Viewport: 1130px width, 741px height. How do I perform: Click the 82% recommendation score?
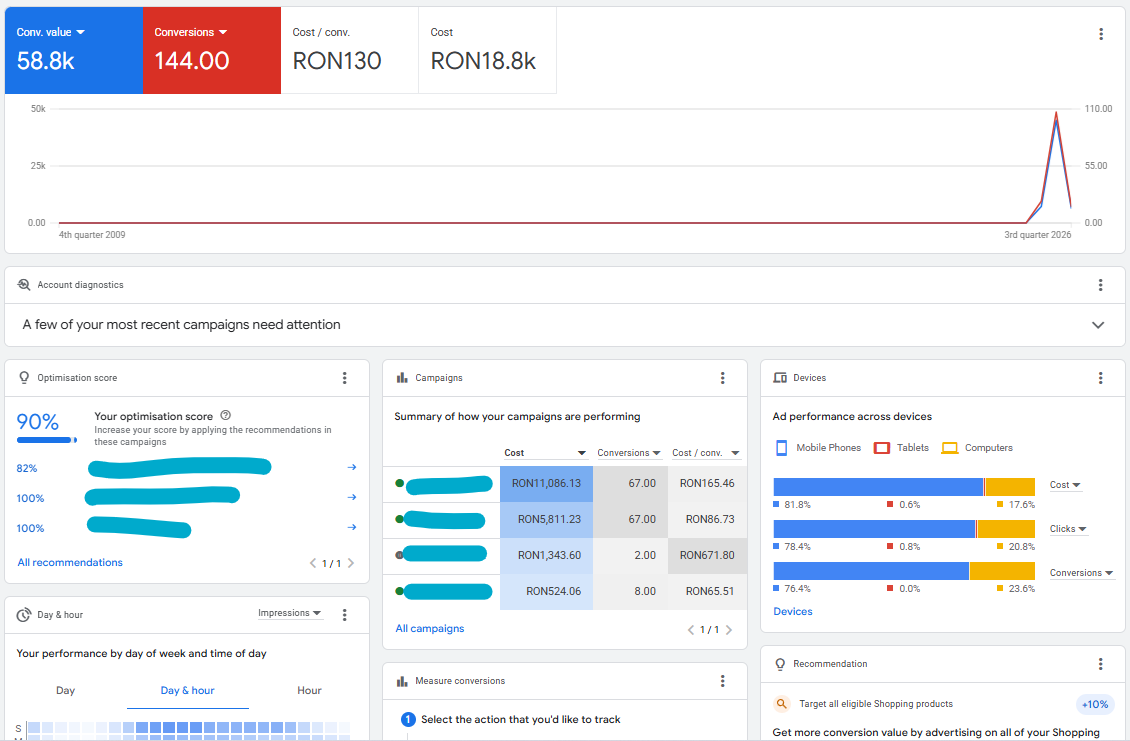tap(27, 468)
